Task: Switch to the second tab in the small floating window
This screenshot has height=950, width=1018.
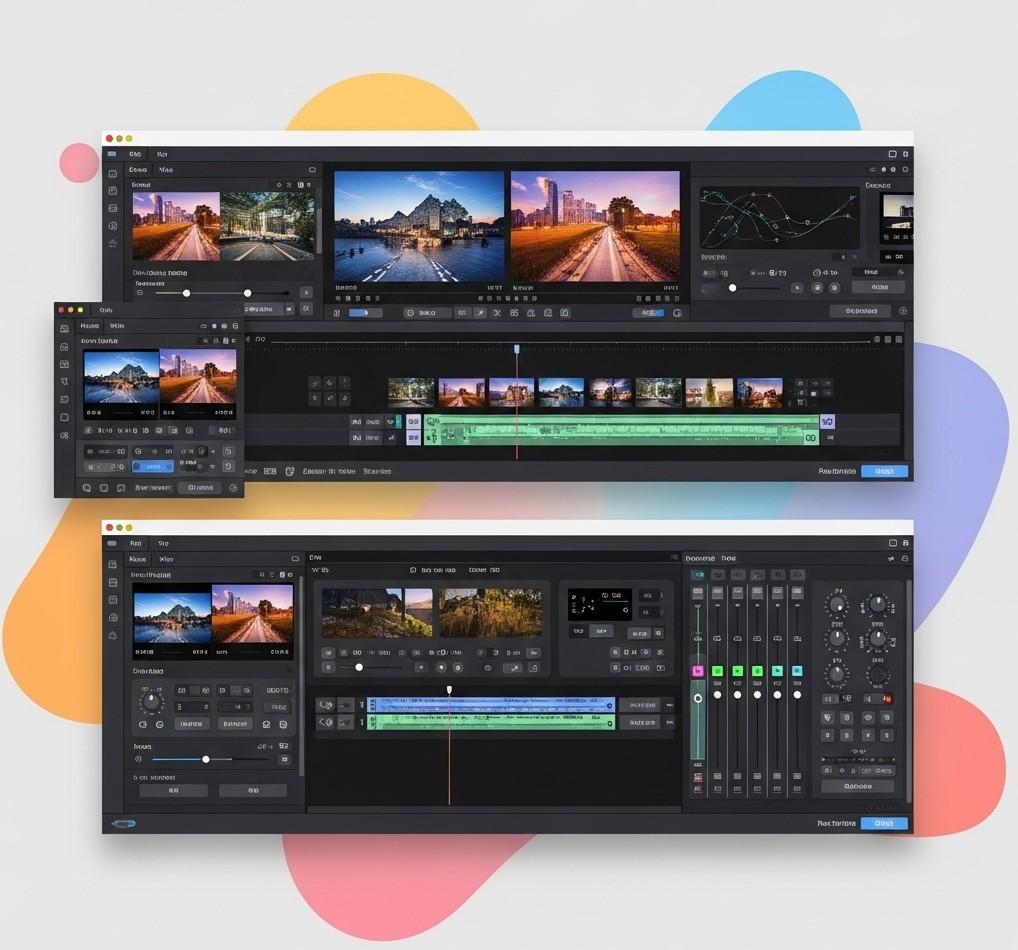Action: [117, 326]
